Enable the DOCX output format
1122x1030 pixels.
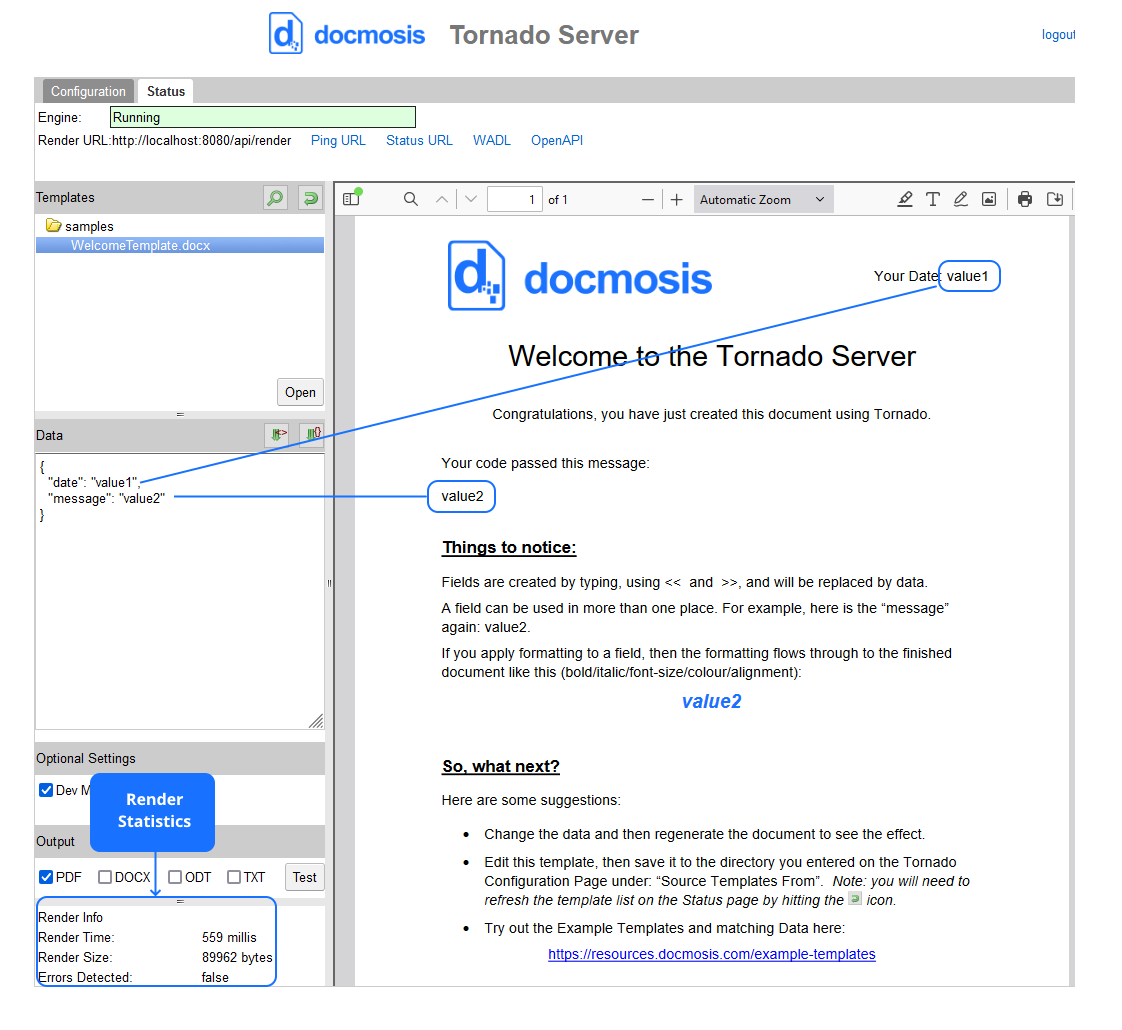[104, 877]
